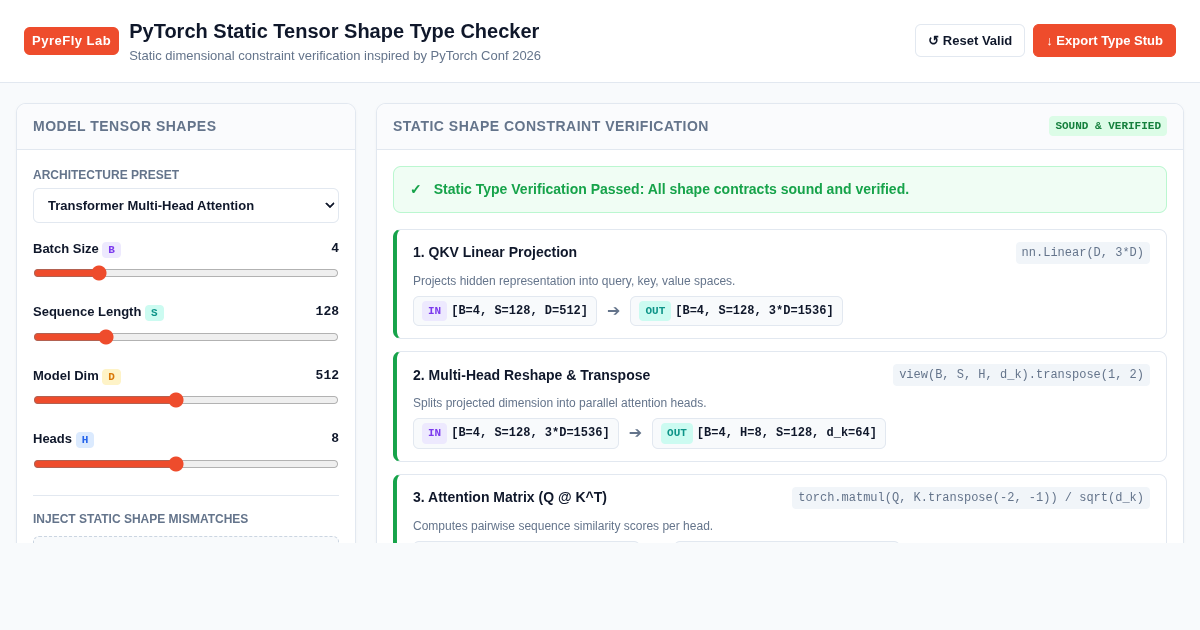The image size is (1200, 630).
Task: Click the 'Static Type Verification Passed' message
Action: (x=671, y=189)
